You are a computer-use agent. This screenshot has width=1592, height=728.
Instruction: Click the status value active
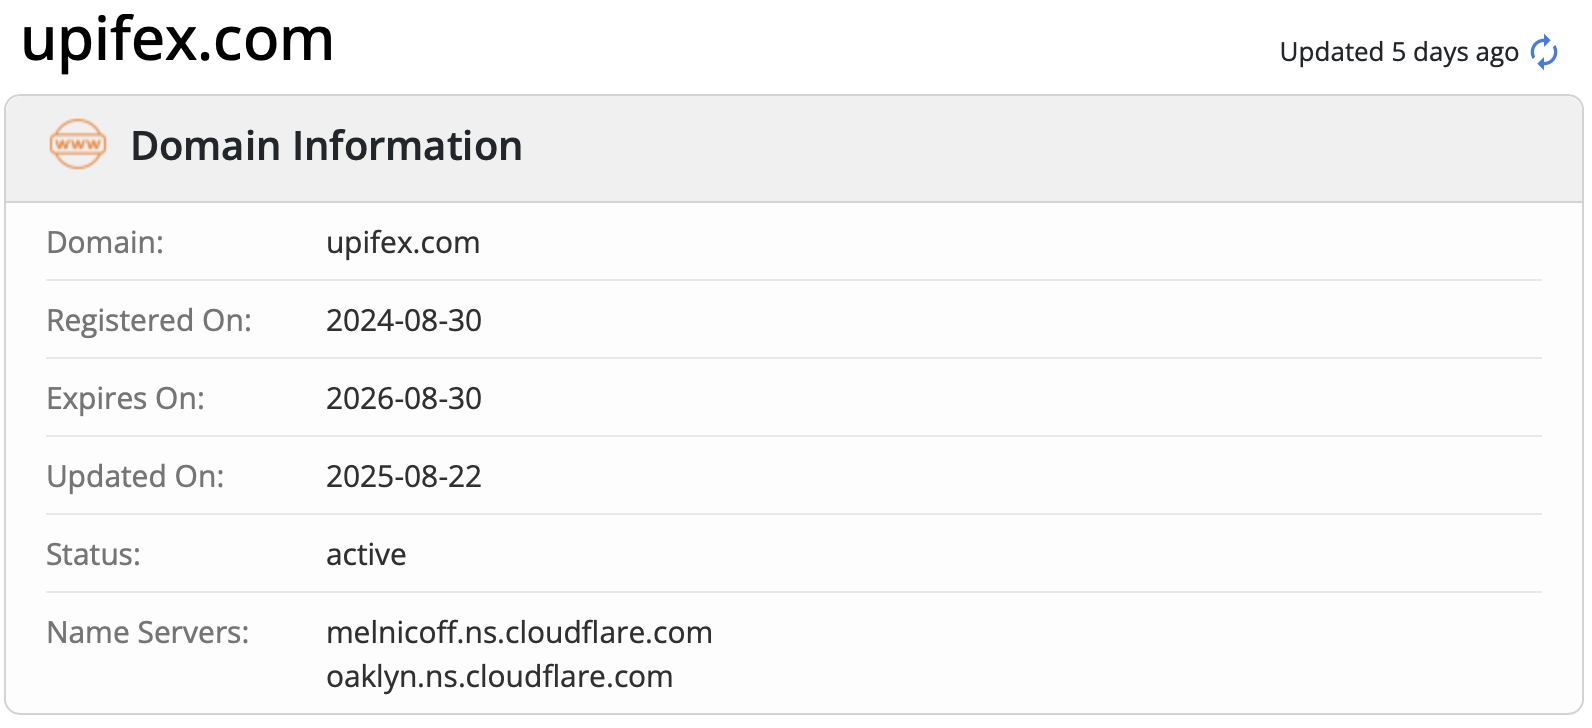coord(366,554)
